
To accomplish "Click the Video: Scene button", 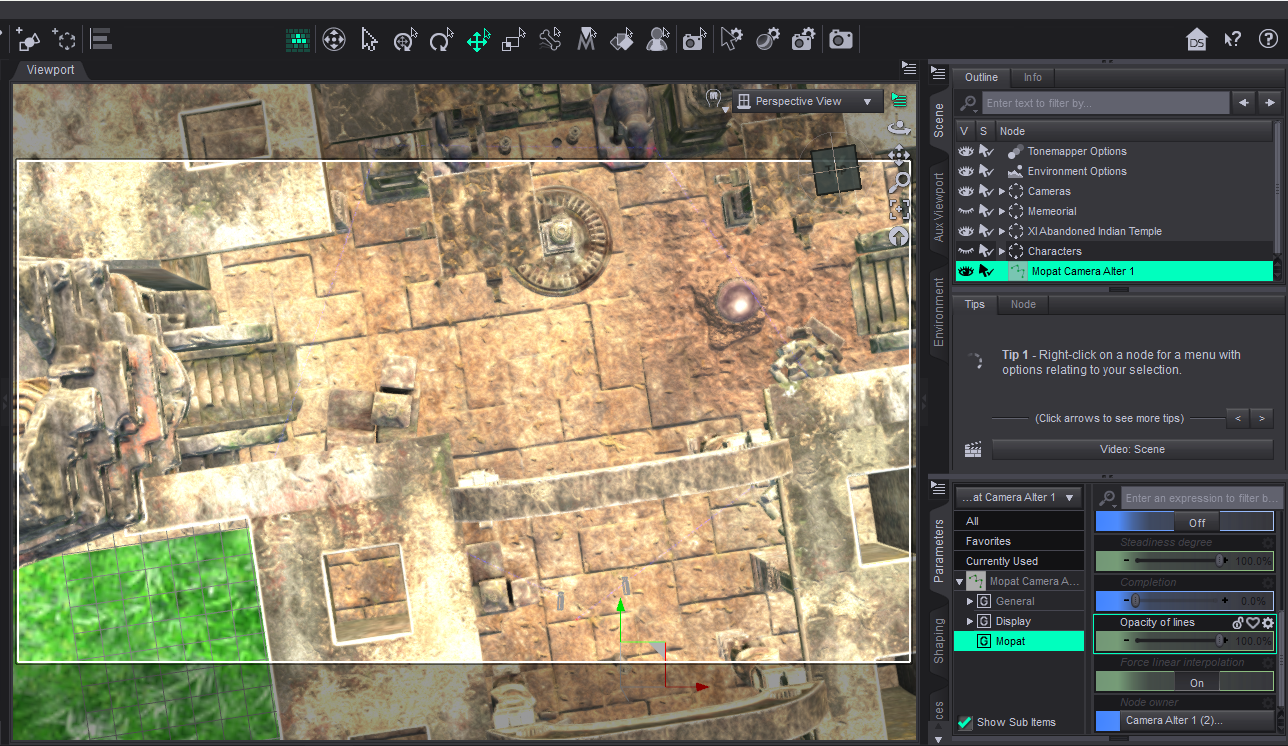I will coord(1132,449).
